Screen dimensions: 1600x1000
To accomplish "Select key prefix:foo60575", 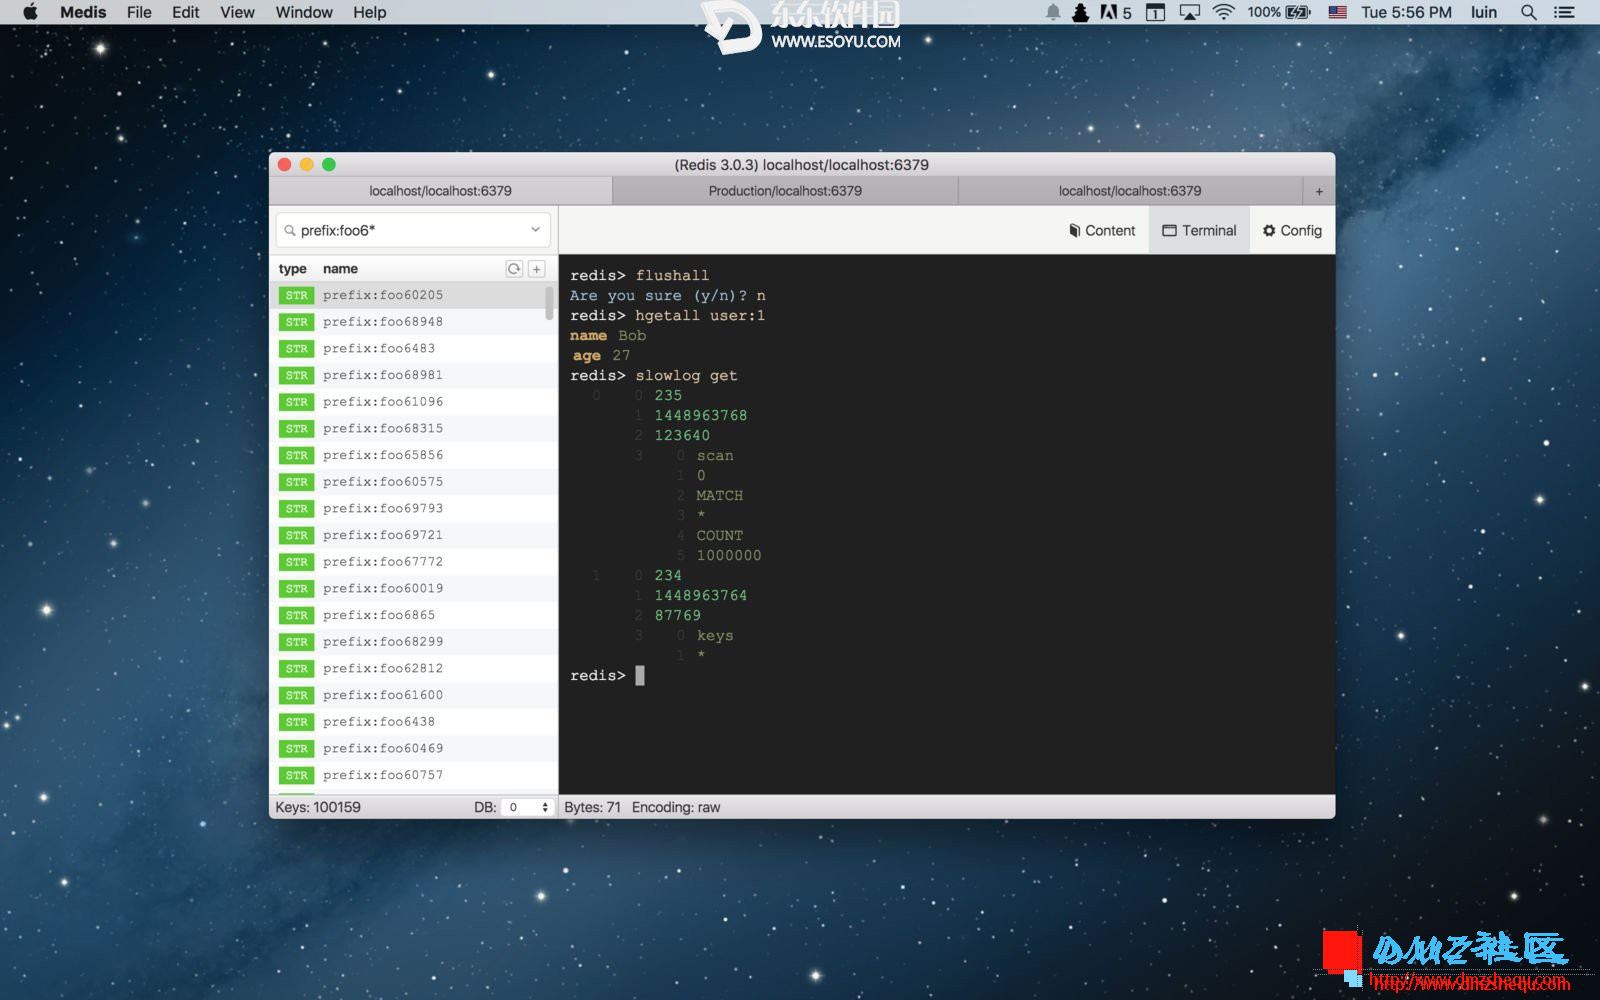I will point(414,482).
